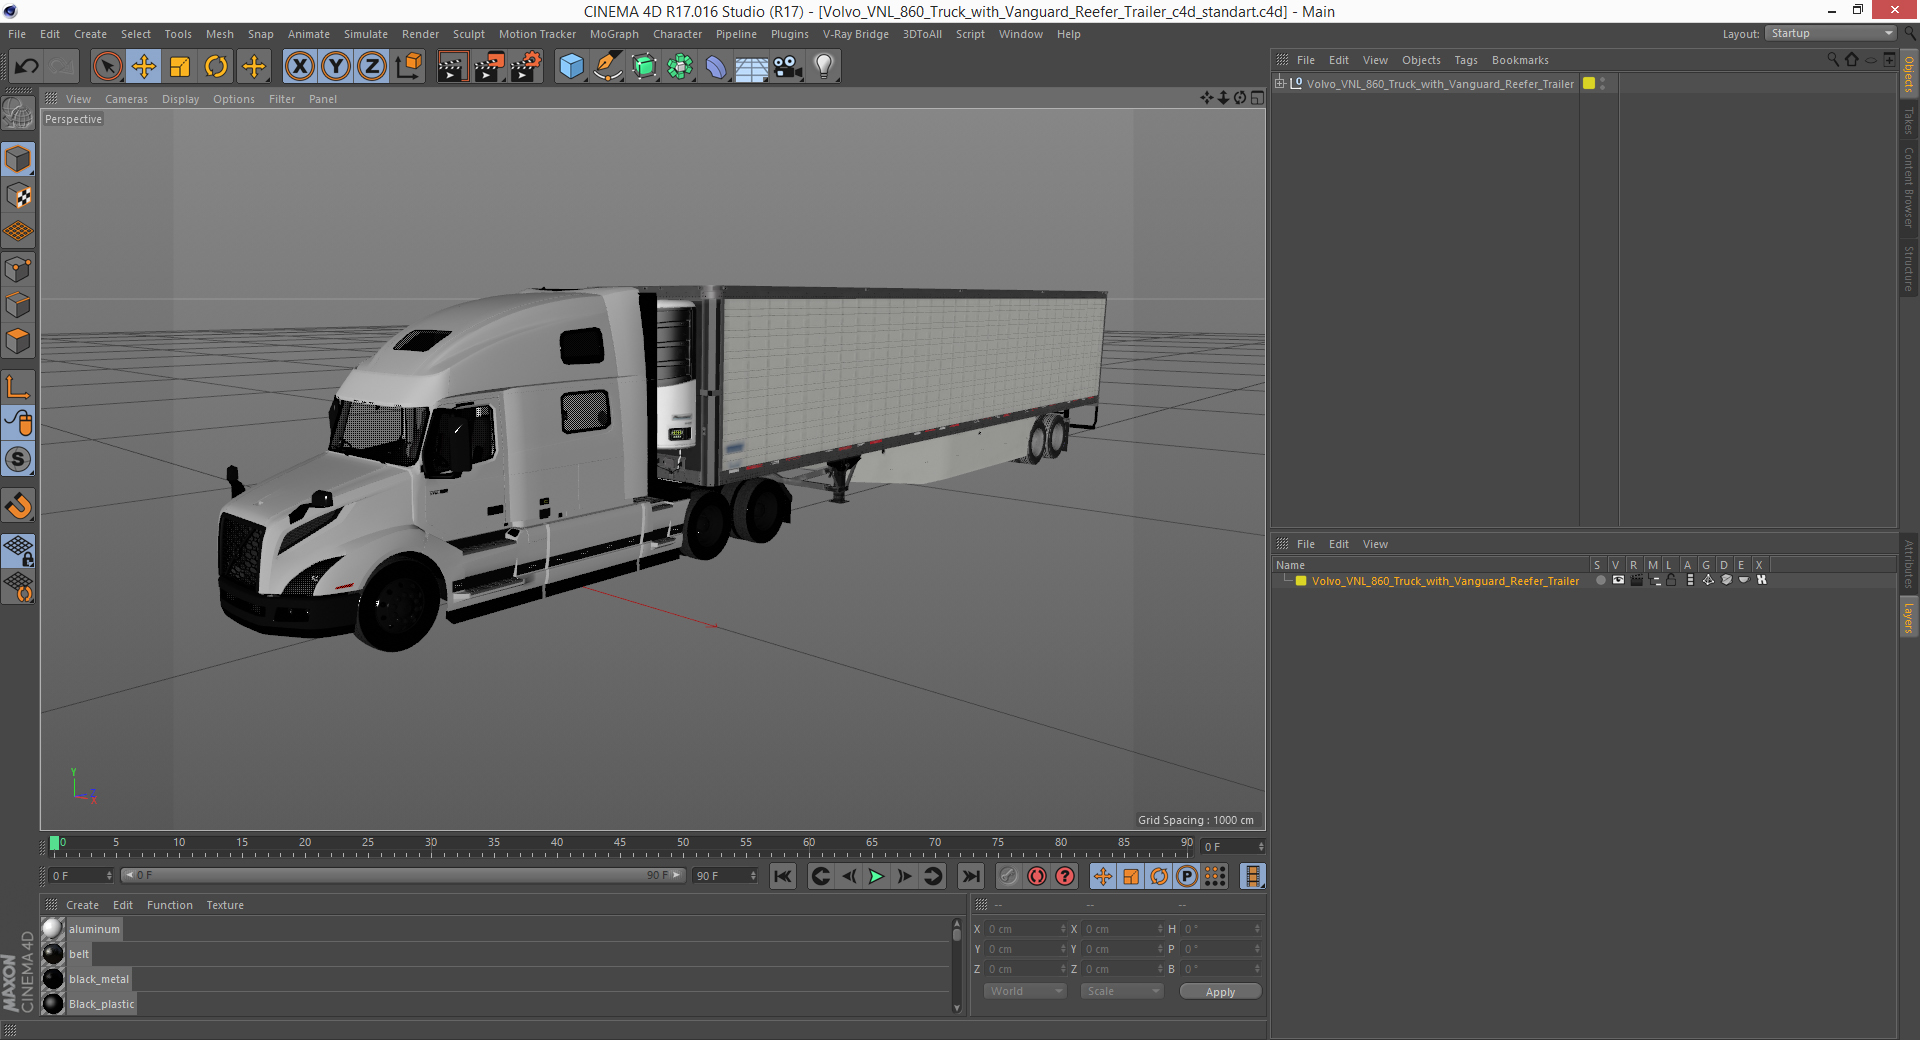Add a Cube primitive object

pos(571,67)
